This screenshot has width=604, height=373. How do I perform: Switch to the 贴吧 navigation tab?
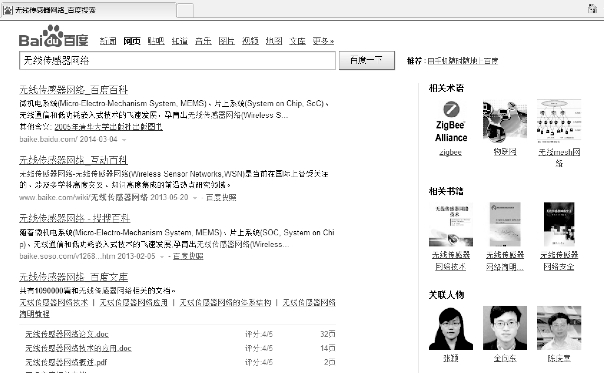point(156,41)
